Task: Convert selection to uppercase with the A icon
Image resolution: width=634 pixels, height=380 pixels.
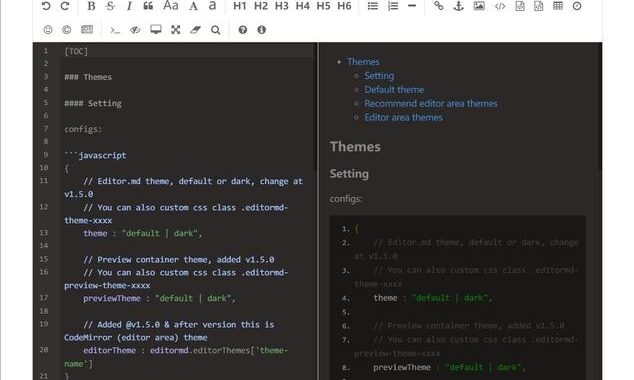Action: (x=193, y=6)
